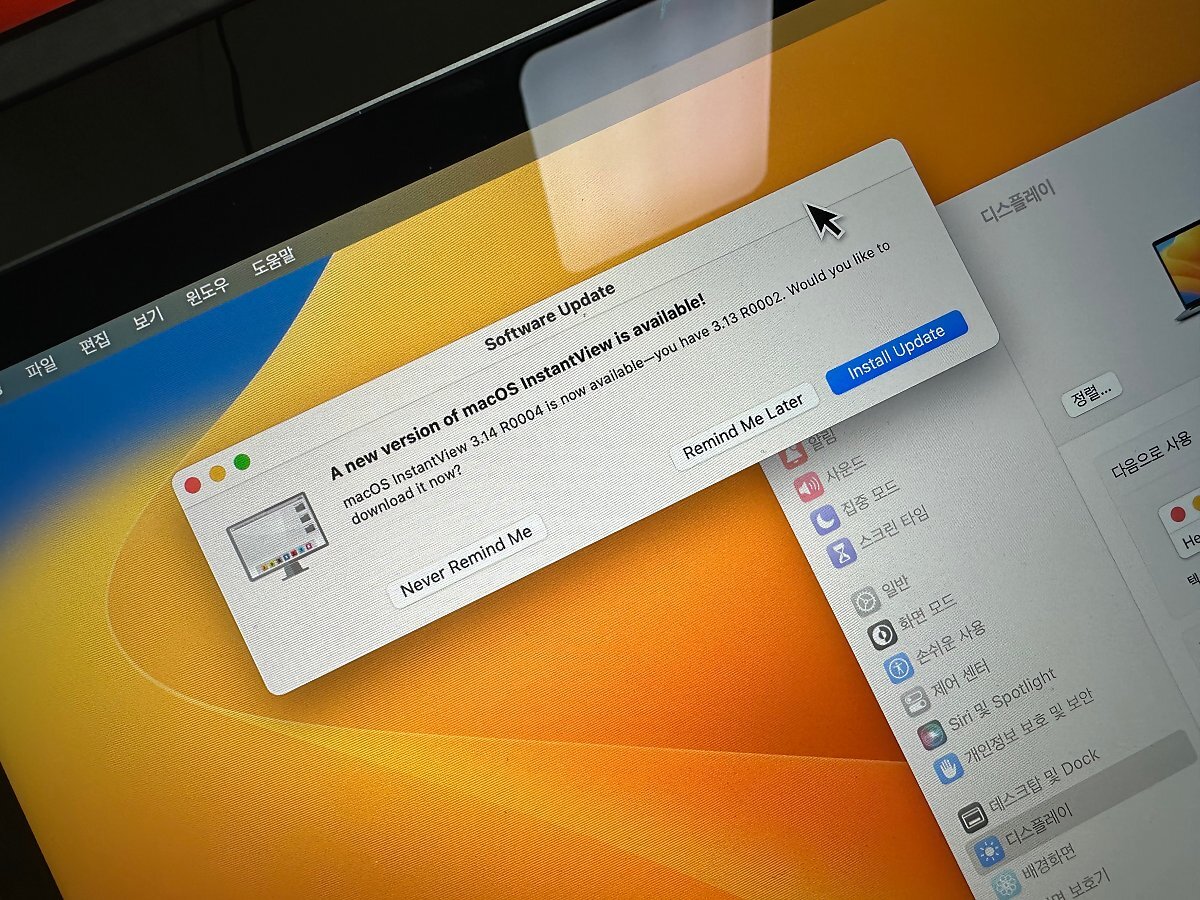1200x900 pixels.
Task: Open 제어 센터 toggles icon in sidebar
Action: coord(914,700)
